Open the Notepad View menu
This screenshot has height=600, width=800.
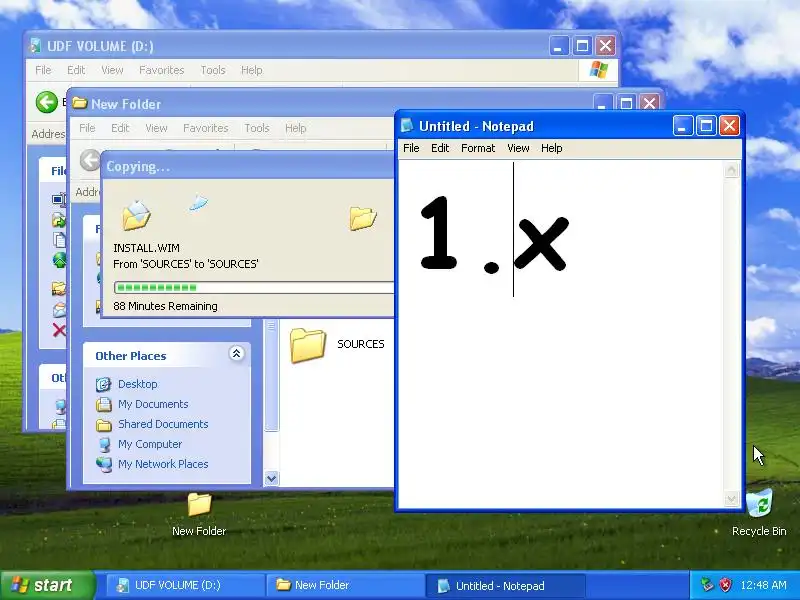(518, 148)
